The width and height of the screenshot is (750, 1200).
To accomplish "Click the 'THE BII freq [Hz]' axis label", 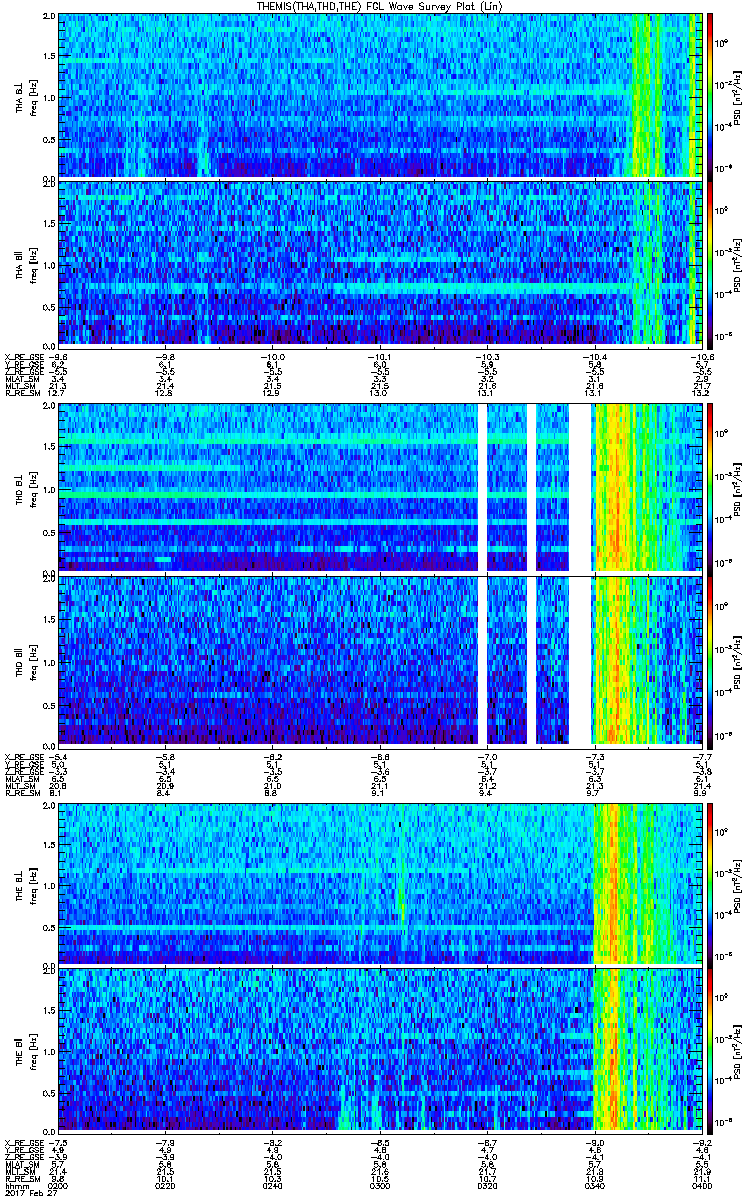I will [26, 1050].
